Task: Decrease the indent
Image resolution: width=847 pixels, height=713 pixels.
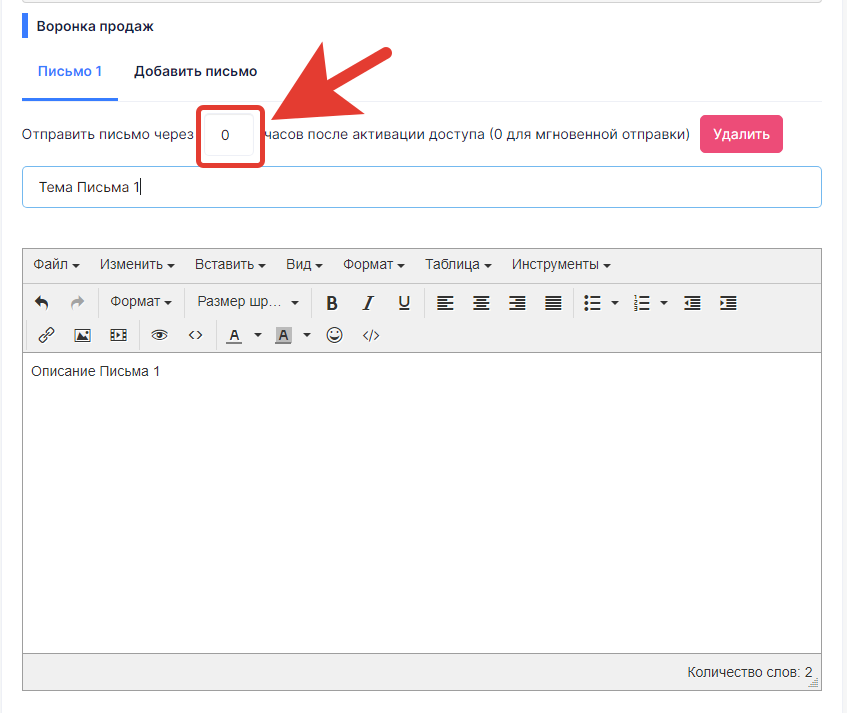Action: (x=692, y=303)
